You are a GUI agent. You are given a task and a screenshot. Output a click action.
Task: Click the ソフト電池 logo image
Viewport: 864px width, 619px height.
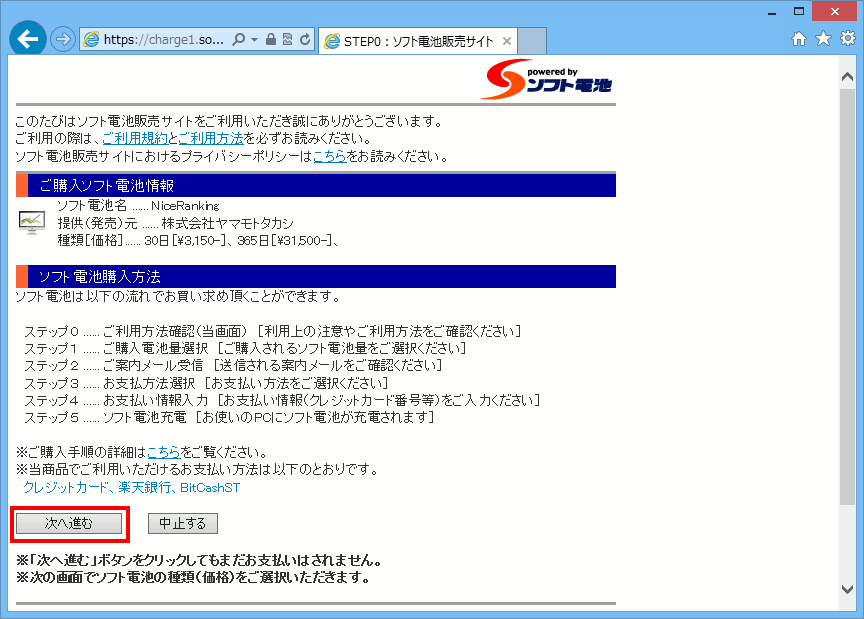point(546,80)
